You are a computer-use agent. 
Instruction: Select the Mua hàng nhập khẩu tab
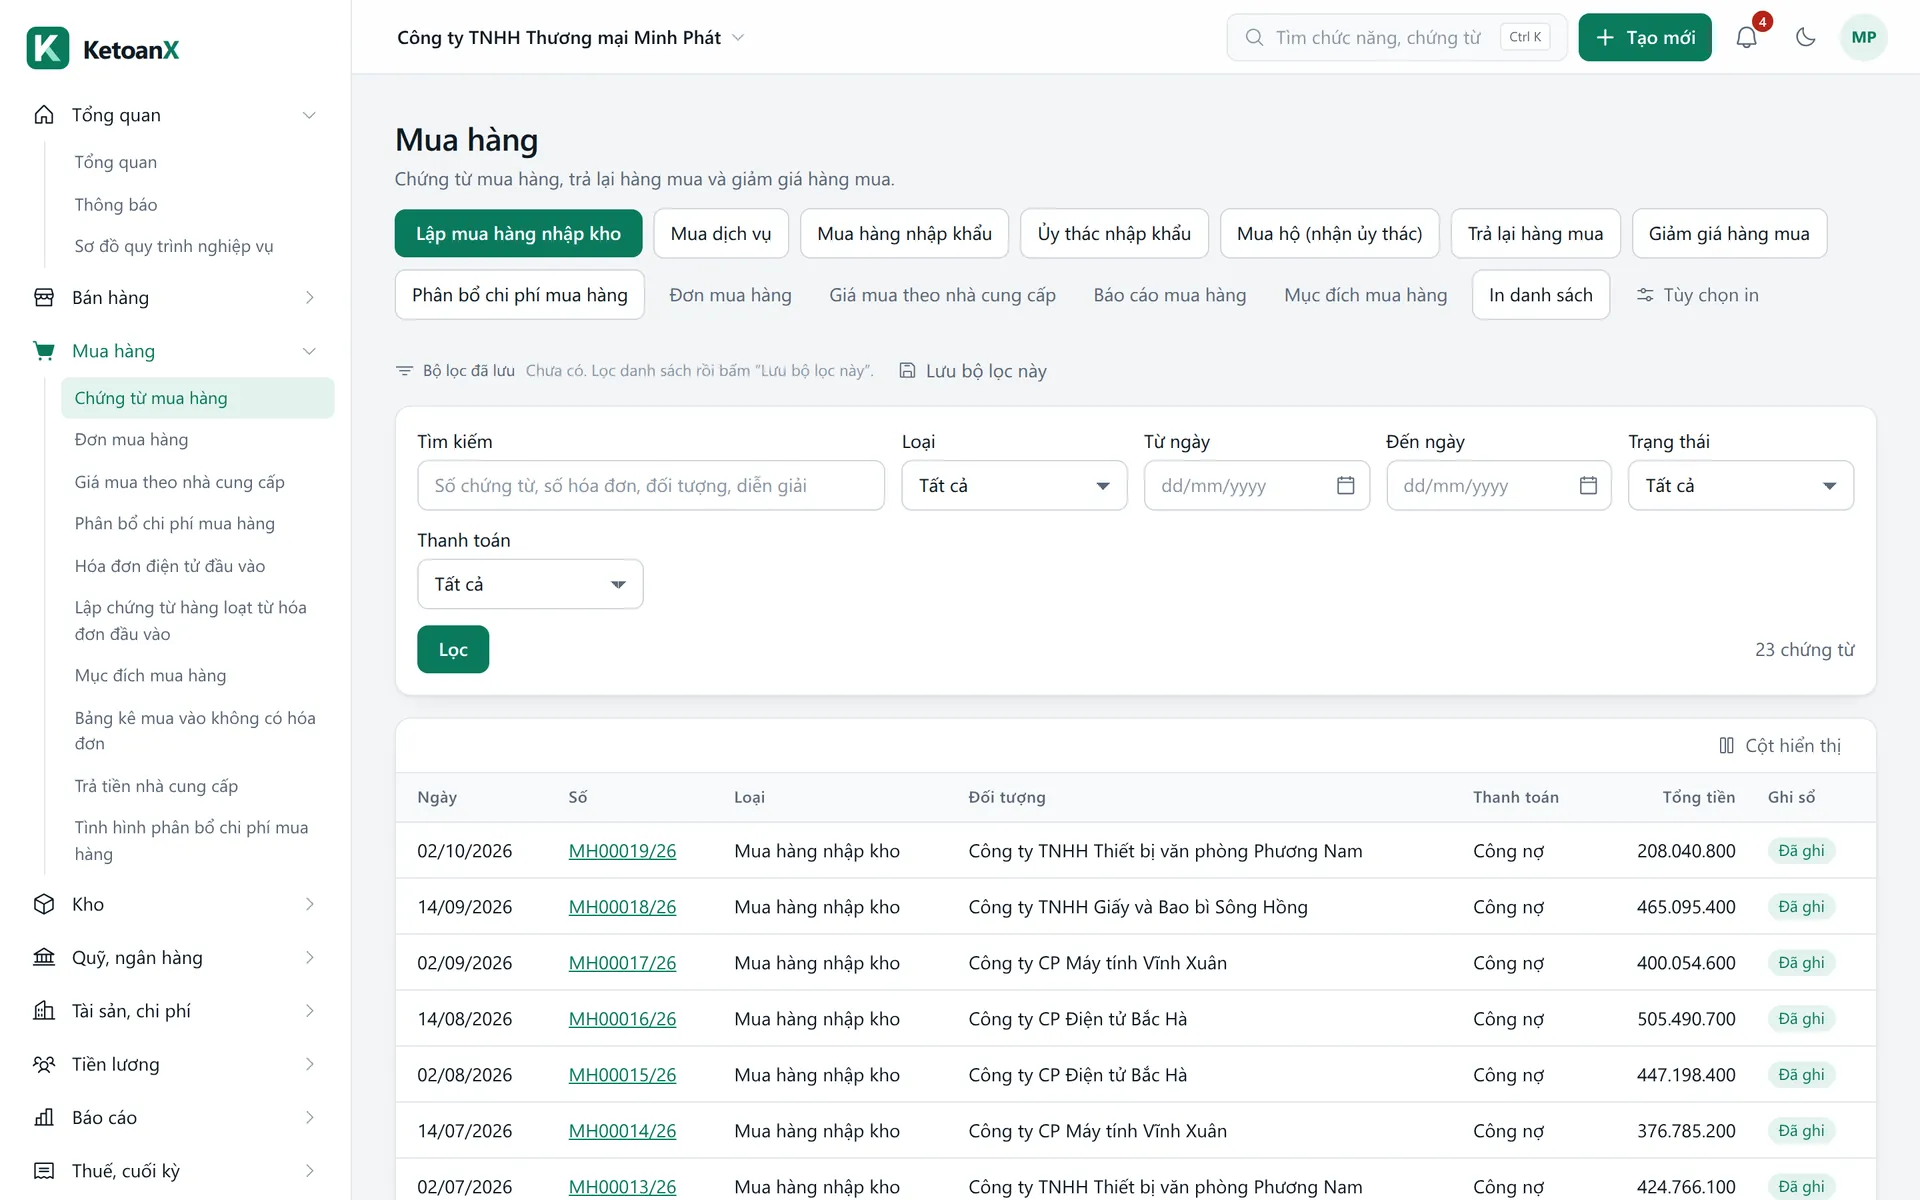(x=904, y=234)
